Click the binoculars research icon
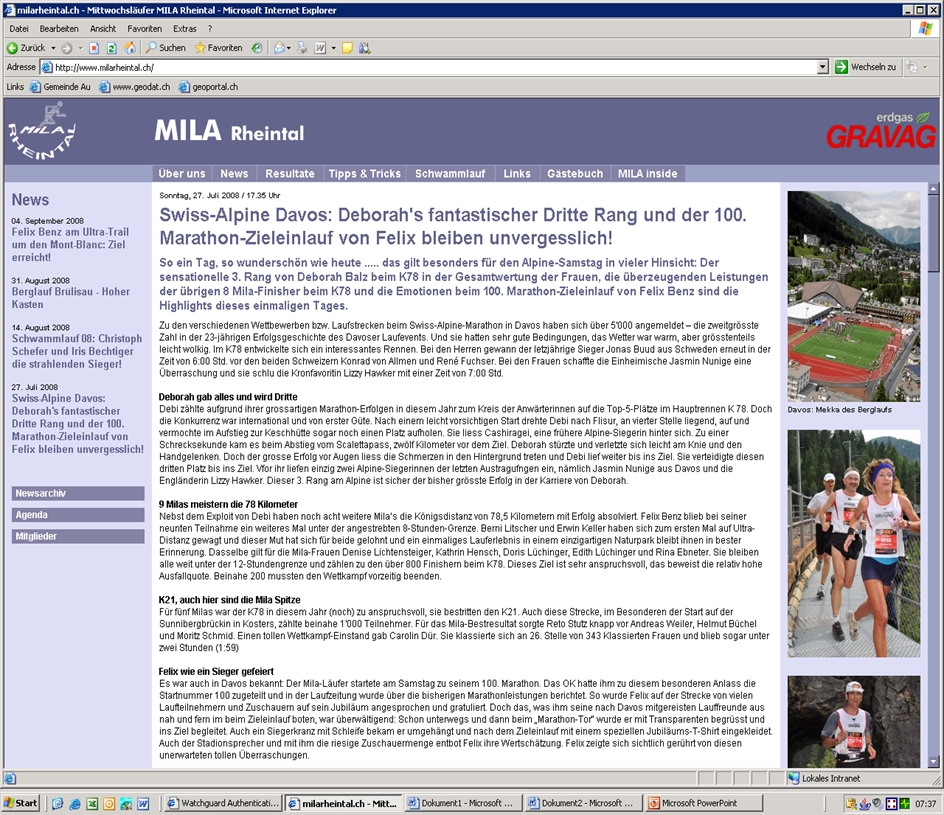 pos(365,48)
